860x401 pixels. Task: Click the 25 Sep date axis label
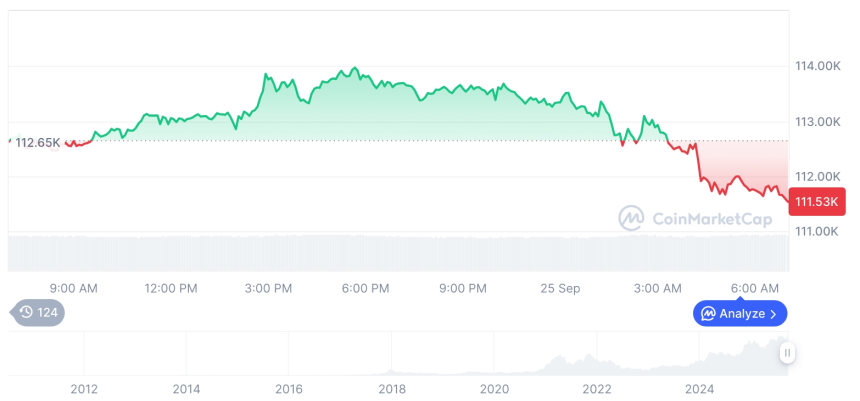tap(559, 288)
